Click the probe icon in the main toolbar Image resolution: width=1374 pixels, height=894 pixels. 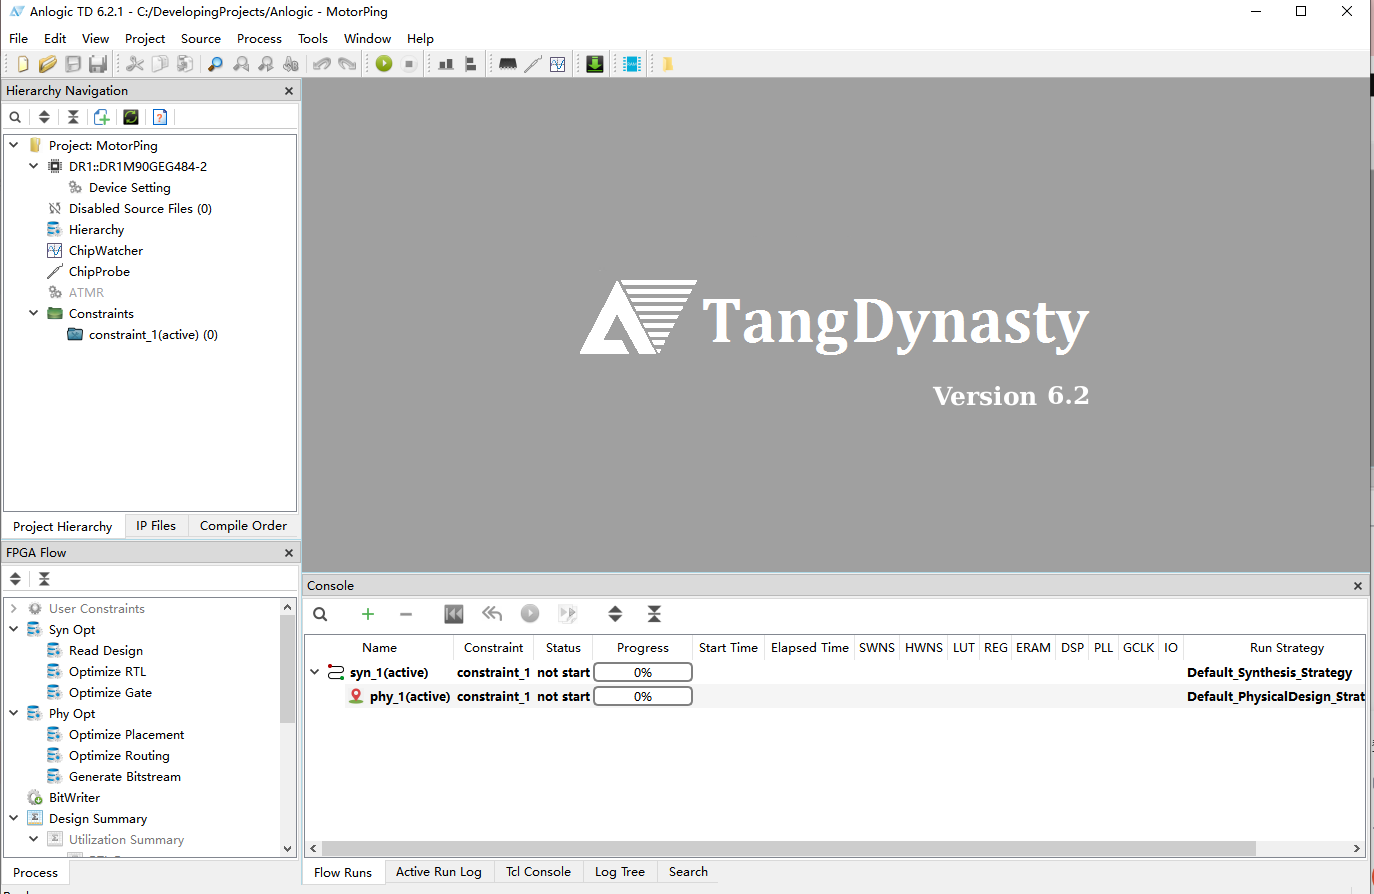(x=533, y=64)
